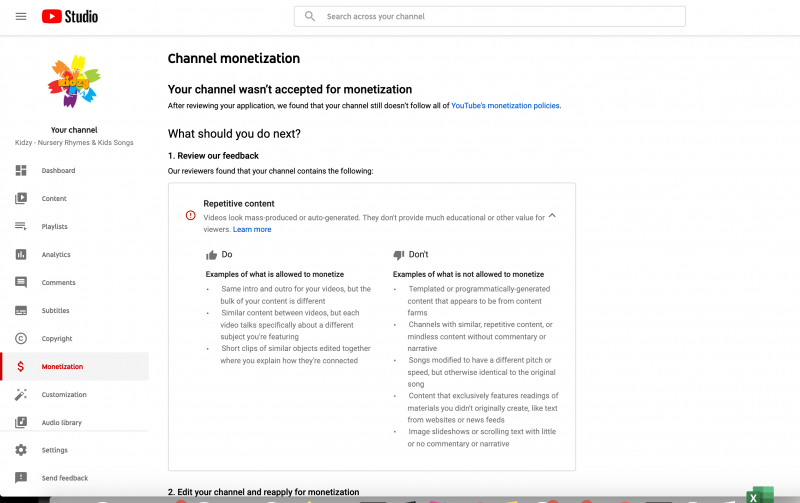Viewport: 800px width, 503px height.
Task: Open YouTube's monetization policies link
Action: (505, 105)
